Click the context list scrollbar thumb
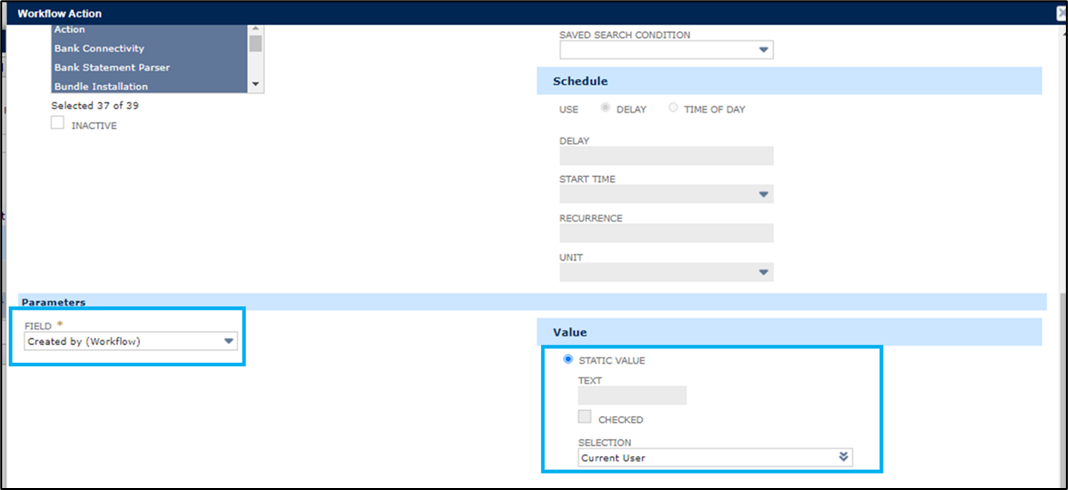The image size is (1068, 490). [x=255, y=44]
